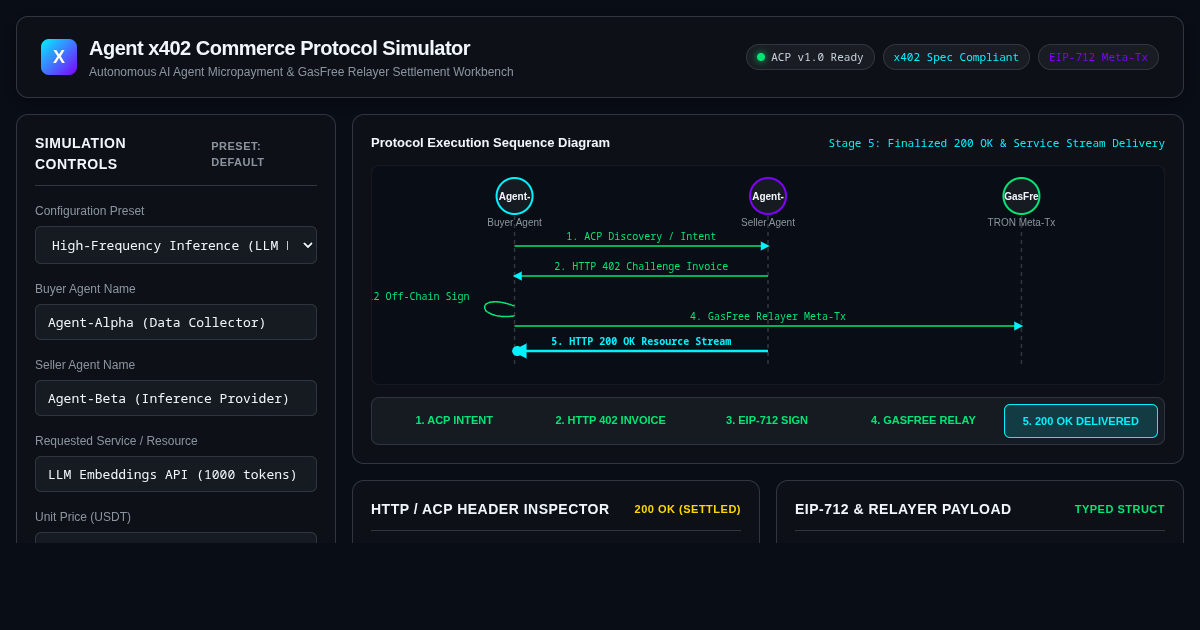Click the Agent x402 Commerce Protocol Simulator title
This screenshot has height=630, width=1200.
(x=279, y=48)
